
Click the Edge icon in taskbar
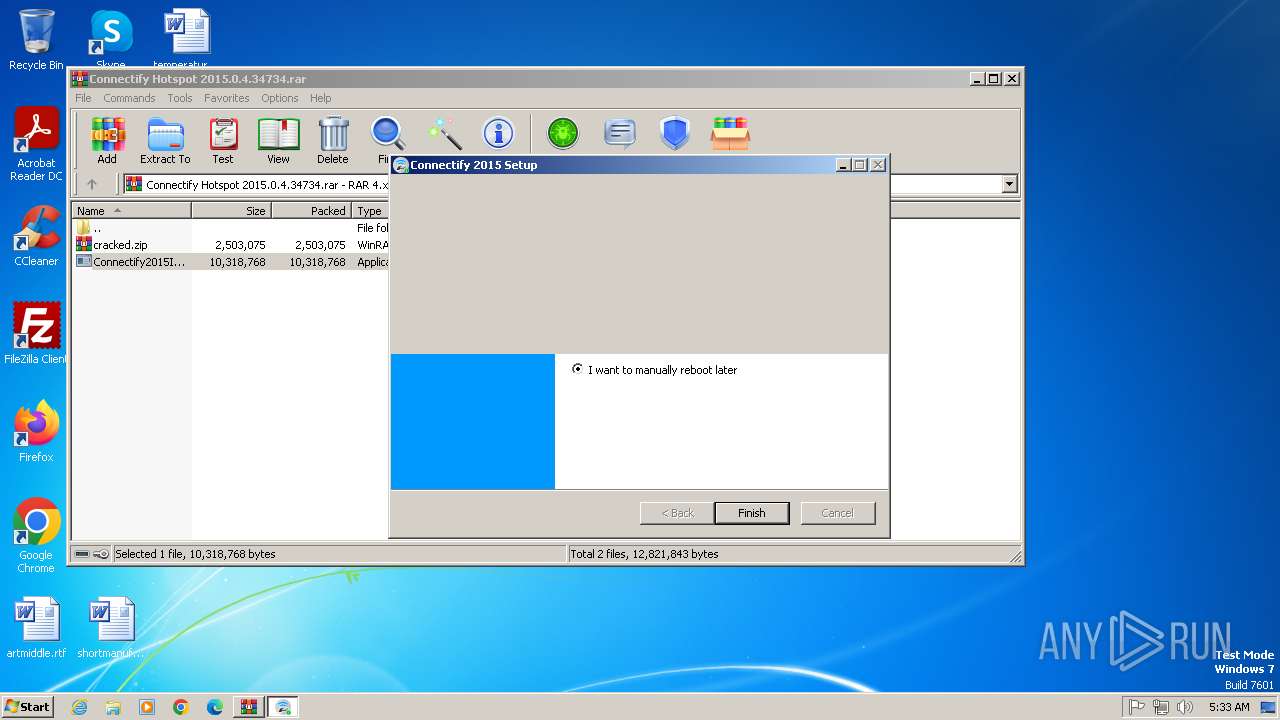coord(215,707)
